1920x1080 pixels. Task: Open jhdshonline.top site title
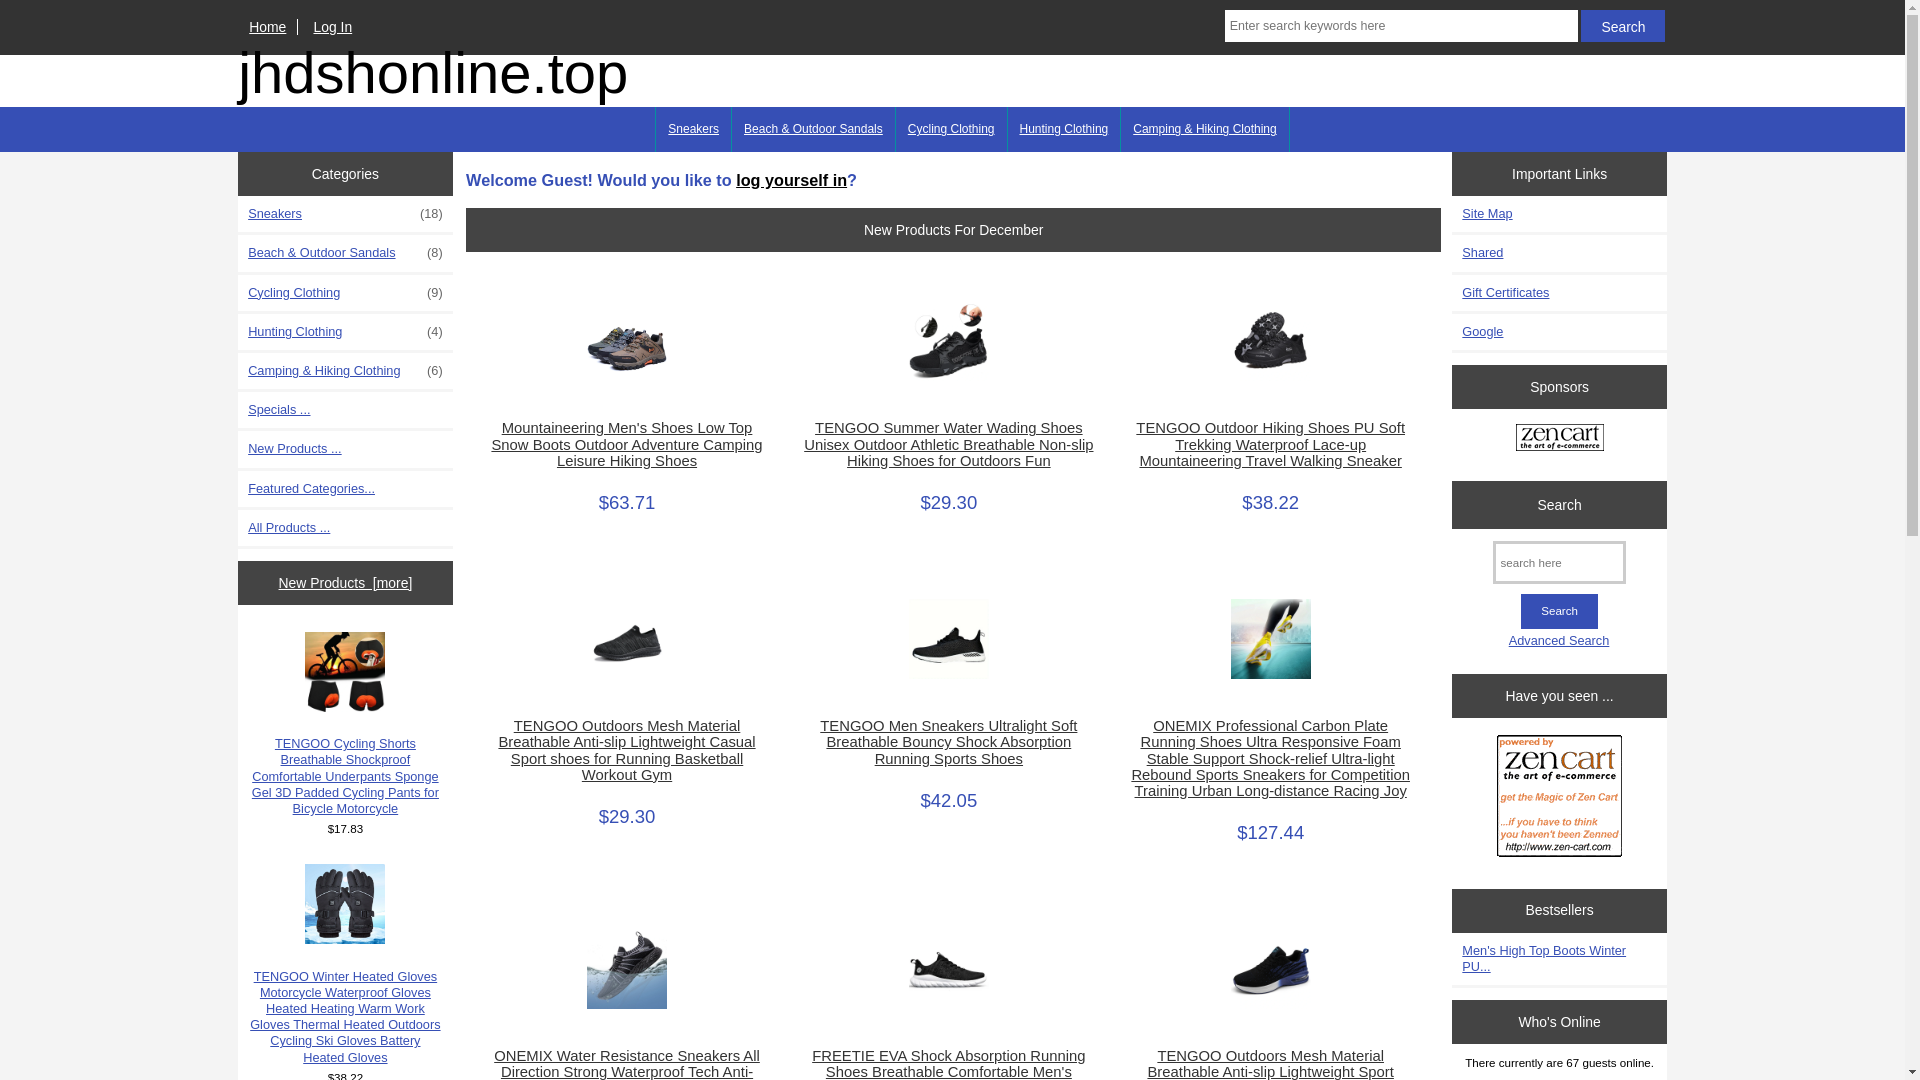[433, 73]
